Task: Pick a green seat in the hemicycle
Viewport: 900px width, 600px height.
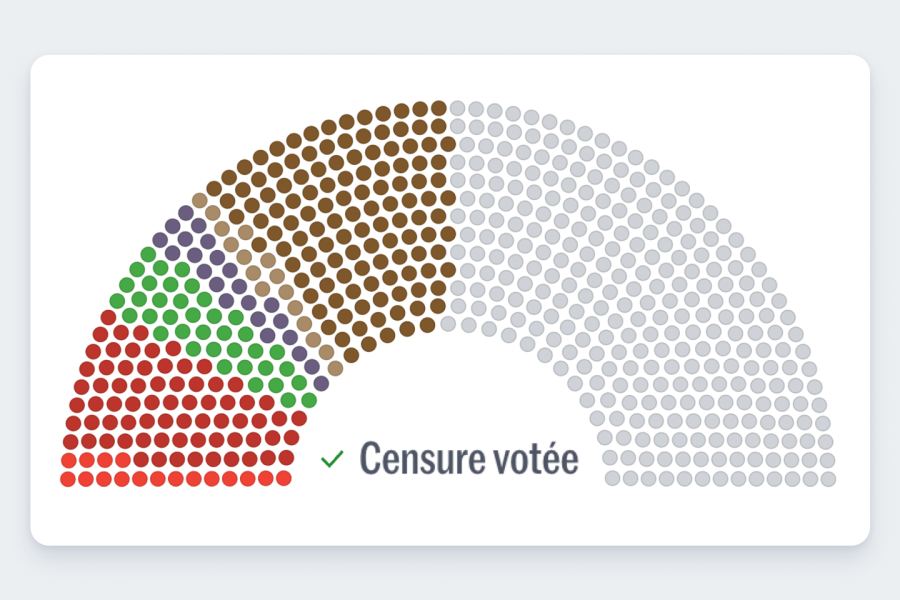Action: (x=195, y=317)
